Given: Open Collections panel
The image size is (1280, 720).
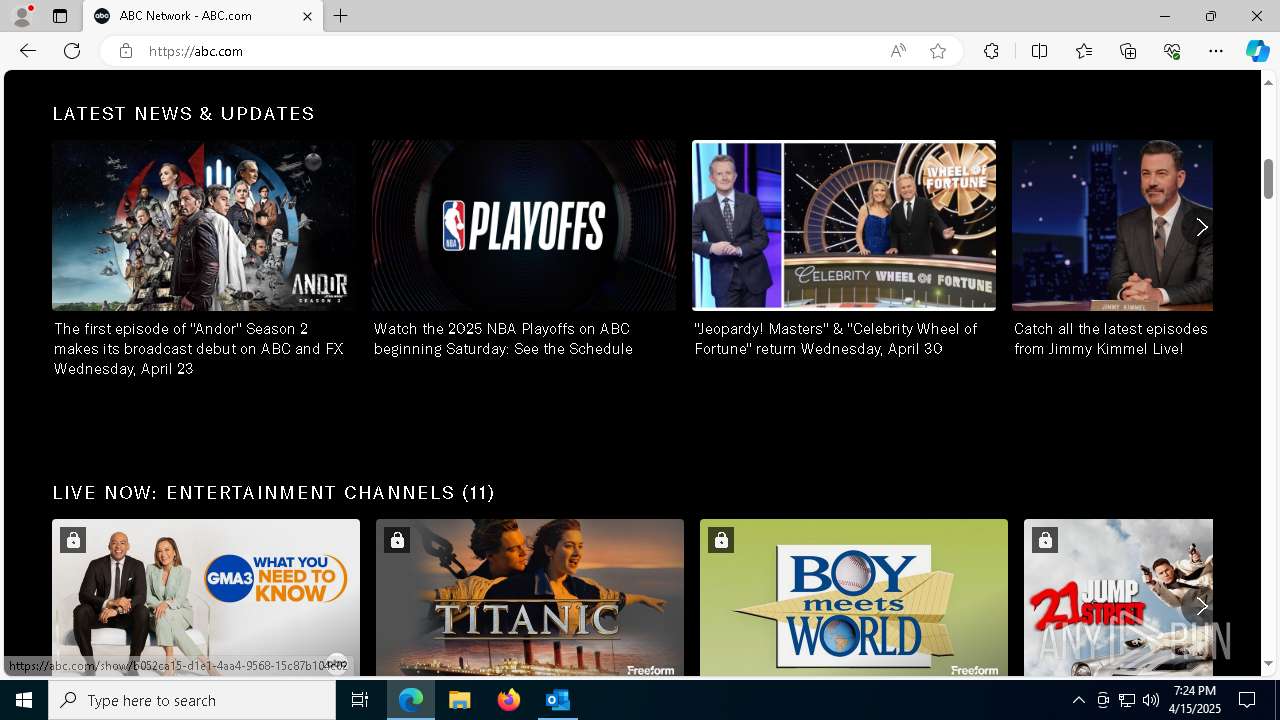Looking at the screenshot, I should point(1128,51).
